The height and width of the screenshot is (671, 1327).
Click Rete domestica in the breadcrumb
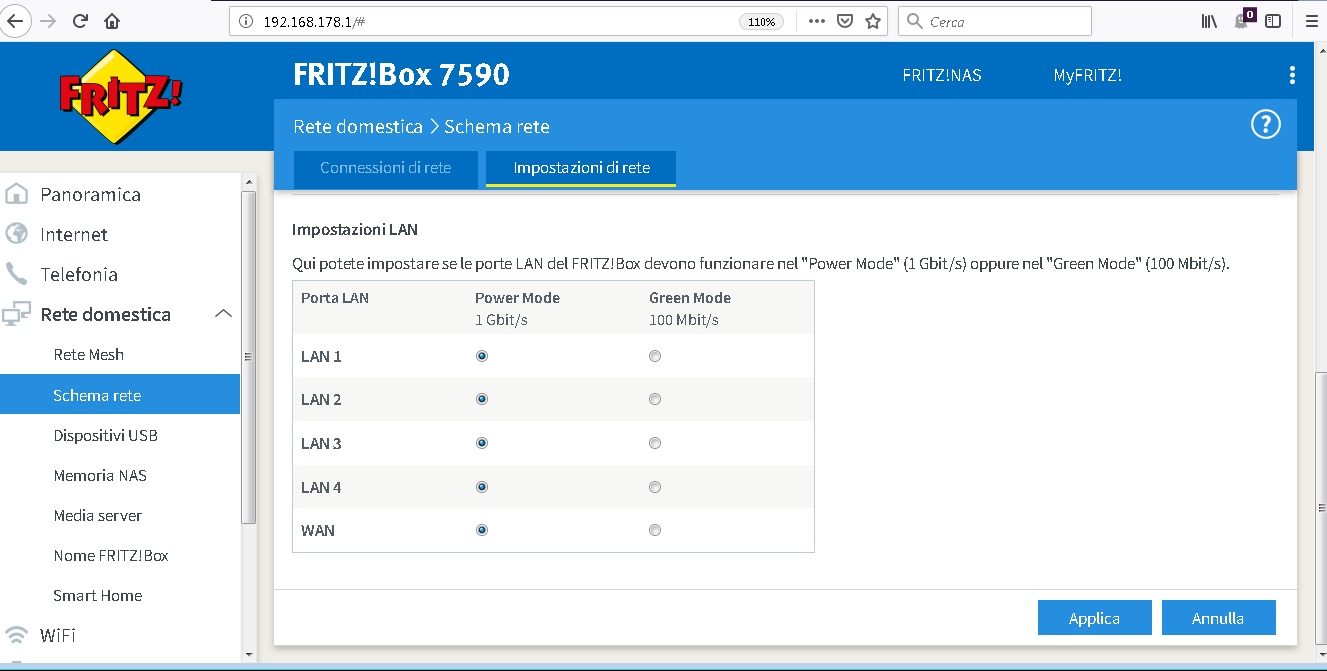[x=358, y=127]
